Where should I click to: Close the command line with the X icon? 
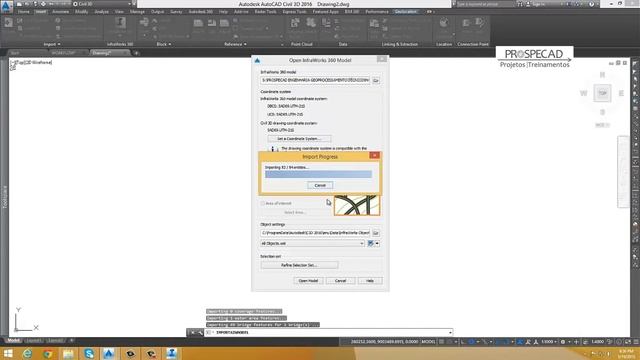click(193, 333)
